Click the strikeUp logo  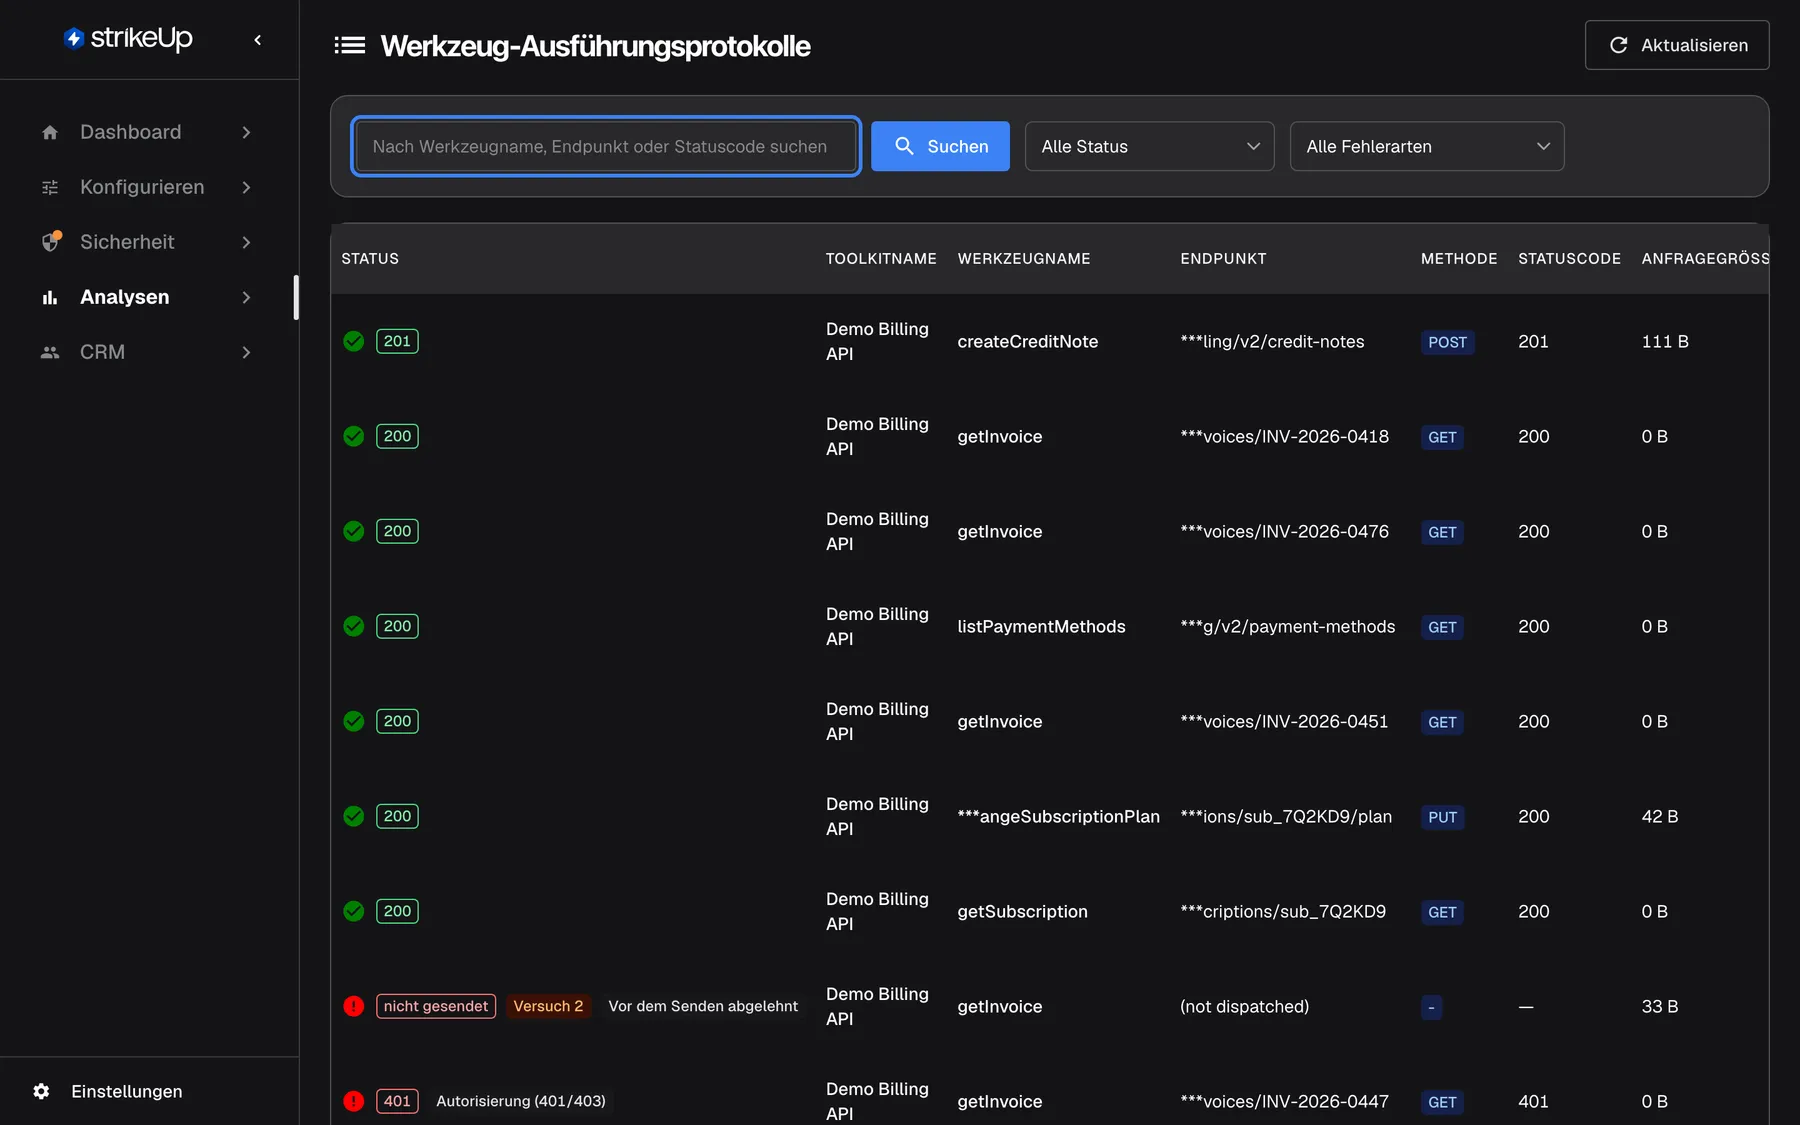pos(128,38)
